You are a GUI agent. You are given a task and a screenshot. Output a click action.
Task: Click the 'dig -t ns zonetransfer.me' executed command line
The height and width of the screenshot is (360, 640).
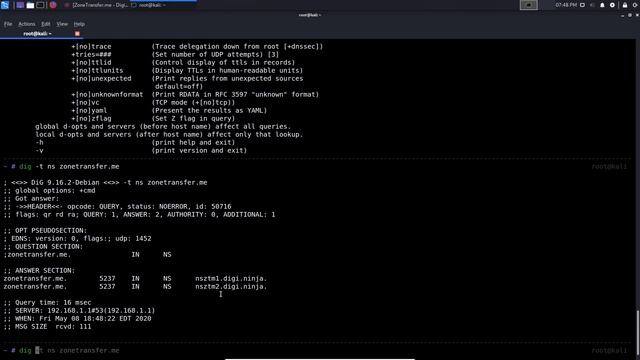[x=69, y=167]
